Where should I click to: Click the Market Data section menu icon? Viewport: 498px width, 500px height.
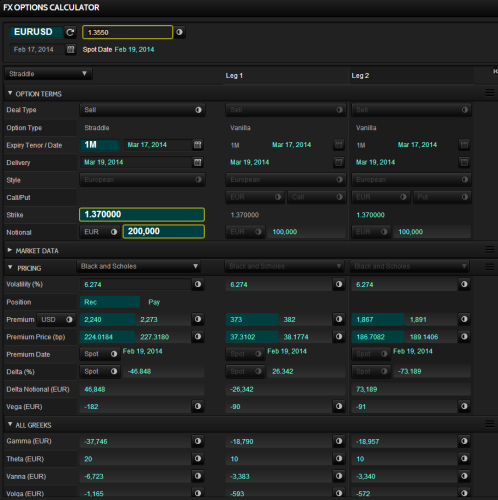489,249
